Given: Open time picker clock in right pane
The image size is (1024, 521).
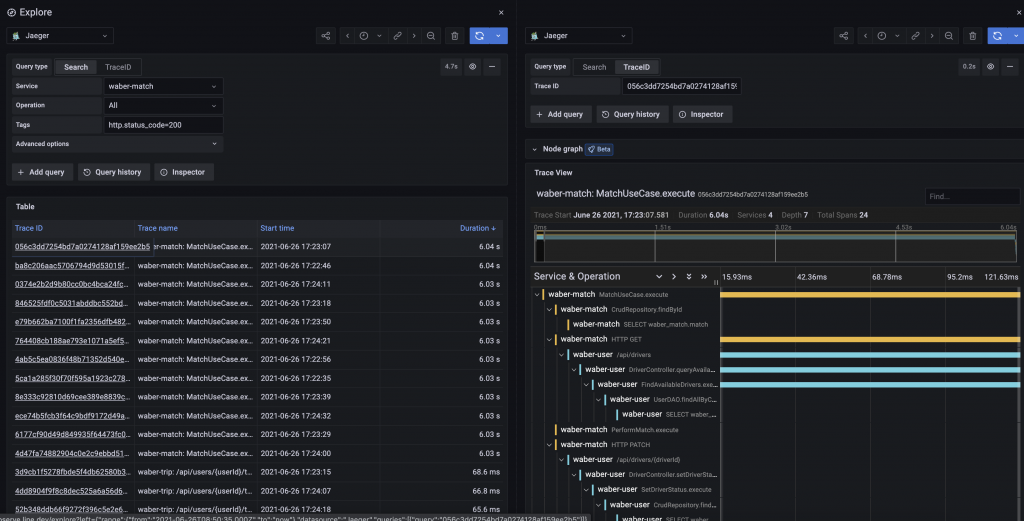Looking at the screenshot, I should tap(882, 36).
